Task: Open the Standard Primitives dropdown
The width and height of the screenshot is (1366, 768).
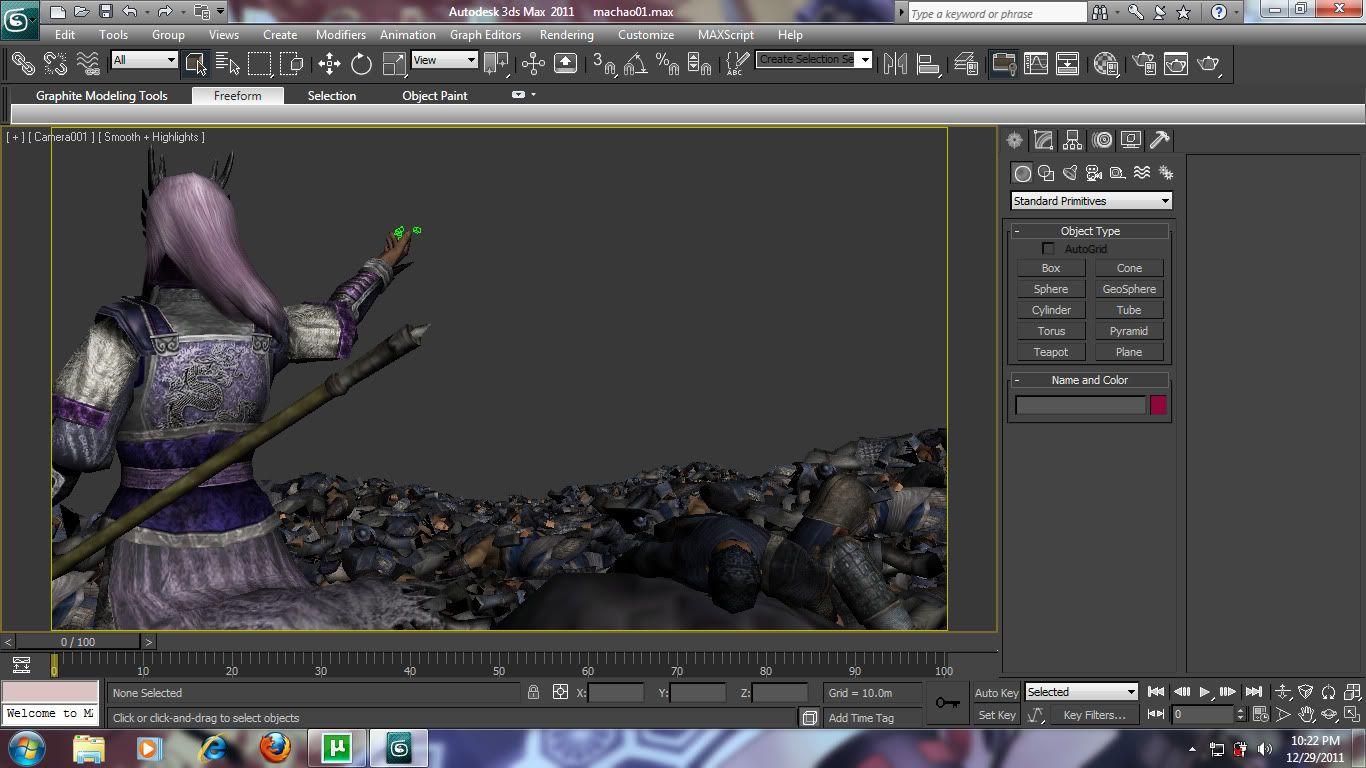Action: (x=1091, y=201)
